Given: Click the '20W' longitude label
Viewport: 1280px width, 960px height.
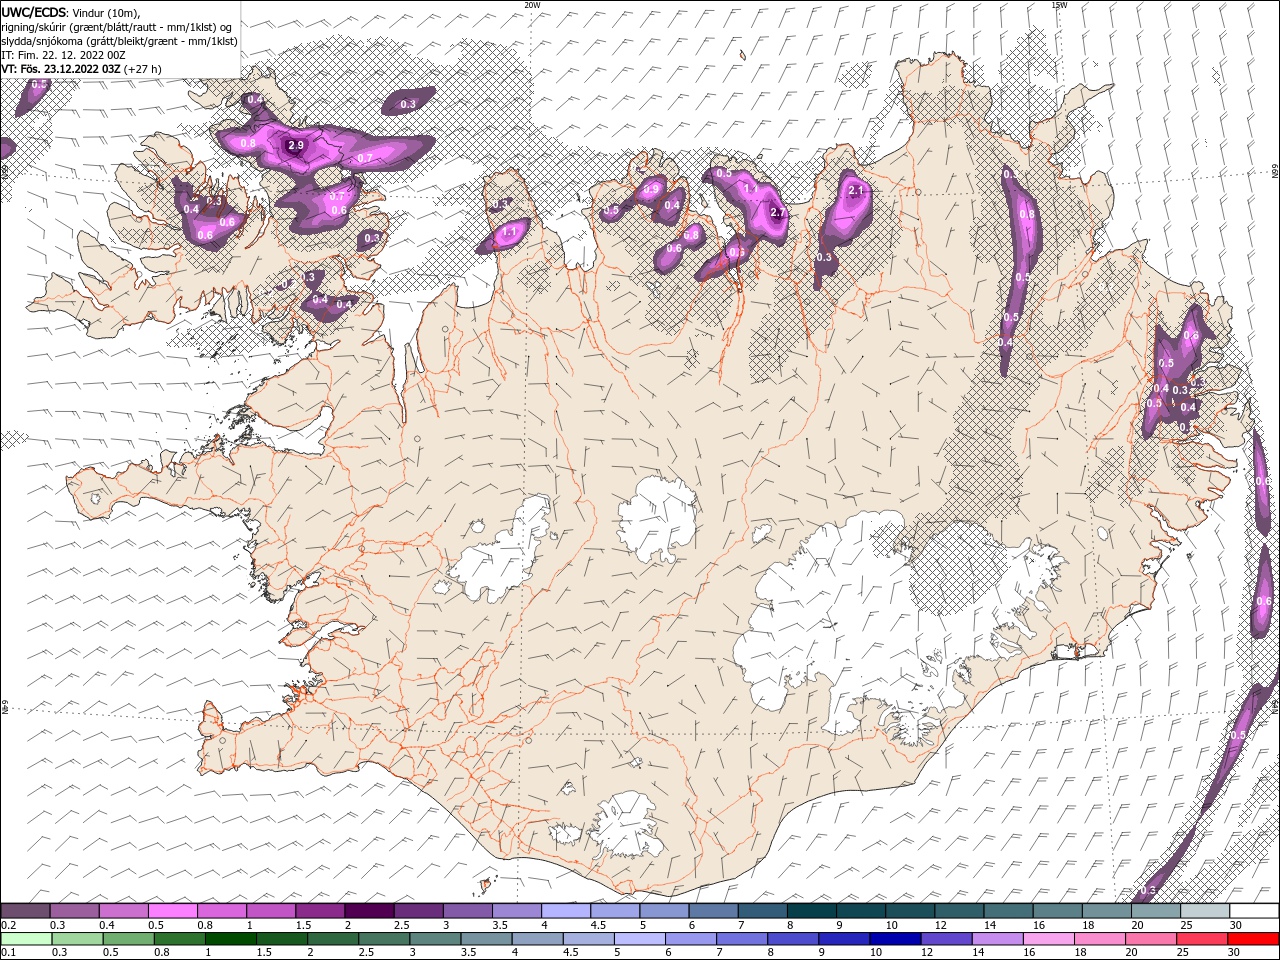Looking at the screenshot, I should click(532, 5).
